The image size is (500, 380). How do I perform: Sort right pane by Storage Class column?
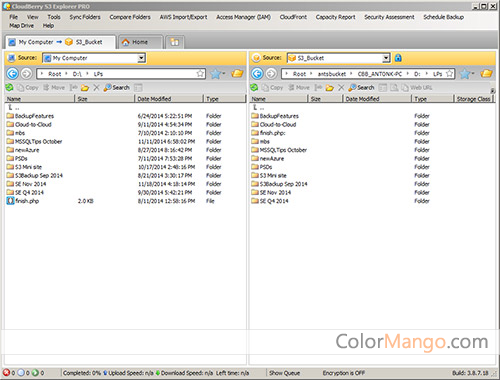point(473,99)
